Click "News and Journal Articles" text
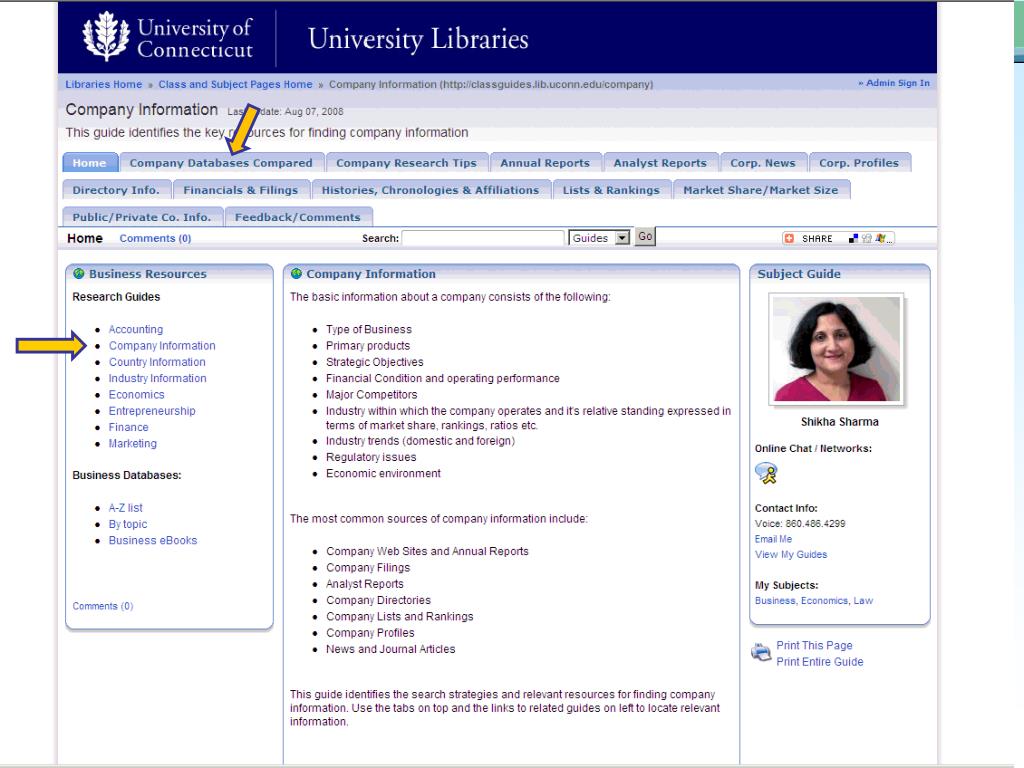1024x768 pixels. click(391, 649)
